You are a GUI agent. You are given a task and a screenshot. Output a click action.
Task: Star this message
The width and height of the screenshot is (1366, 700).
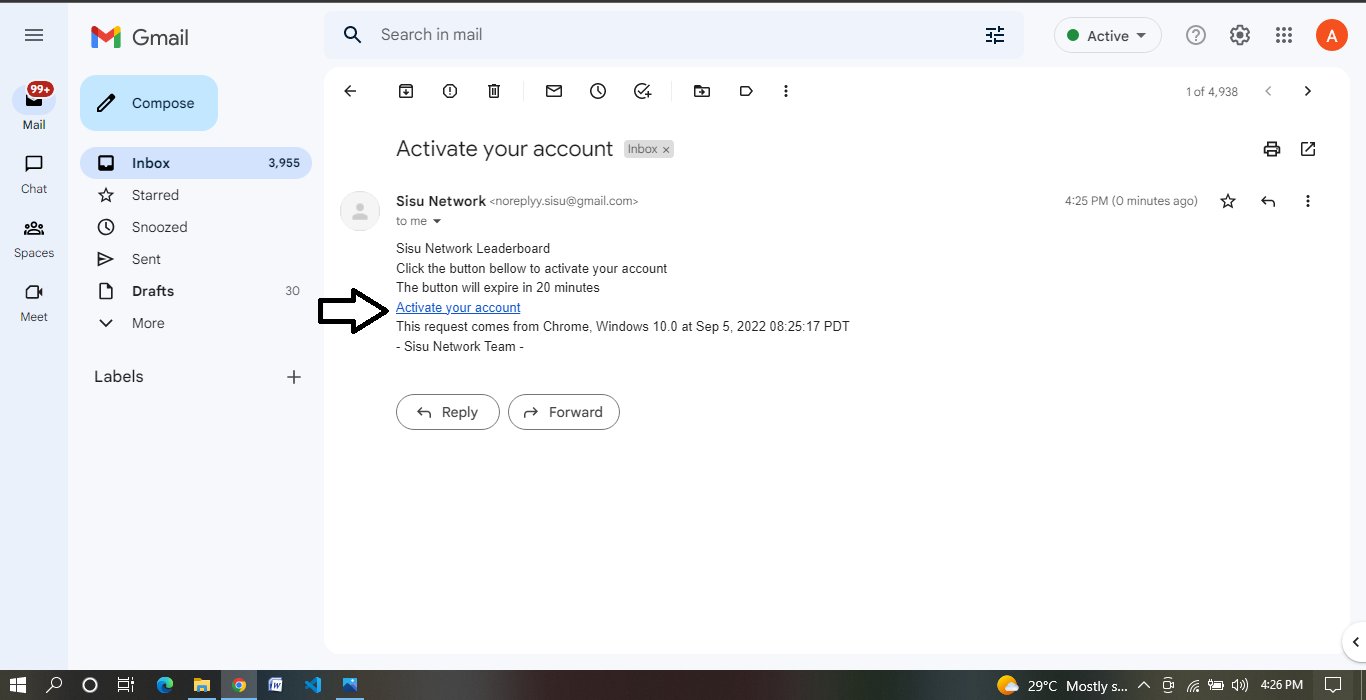1228,201
